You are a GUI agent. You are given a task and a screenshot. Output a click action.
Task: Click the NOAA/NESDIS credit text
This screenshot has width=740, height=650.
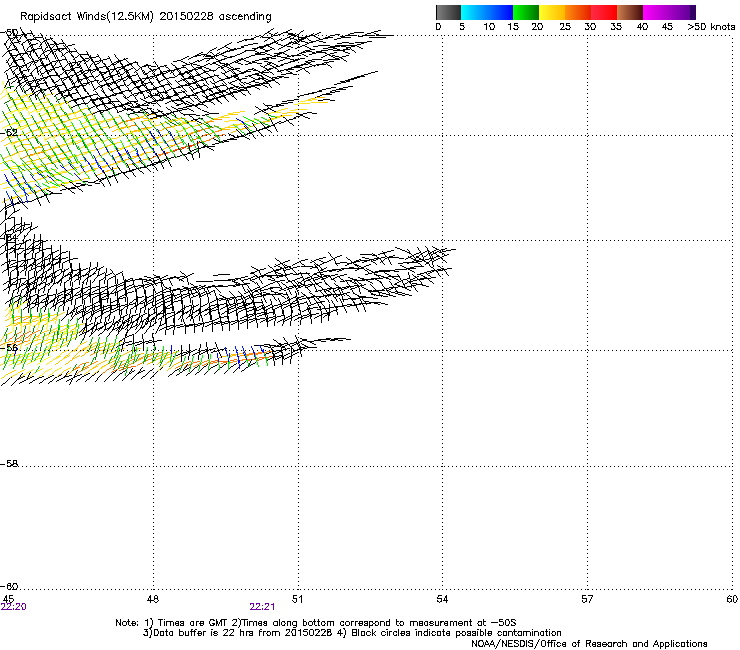(x=589, y=644)
